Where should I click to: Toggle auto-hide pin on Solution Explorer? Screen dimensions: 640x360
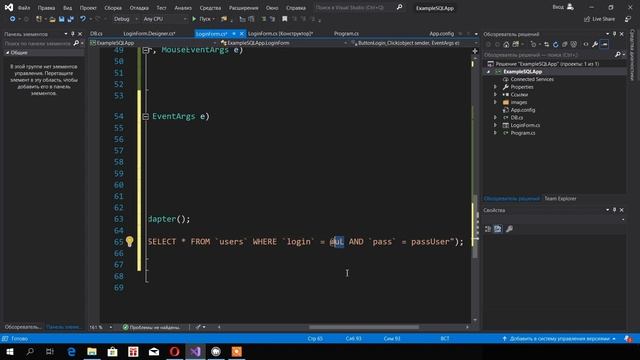click(615, 34)
